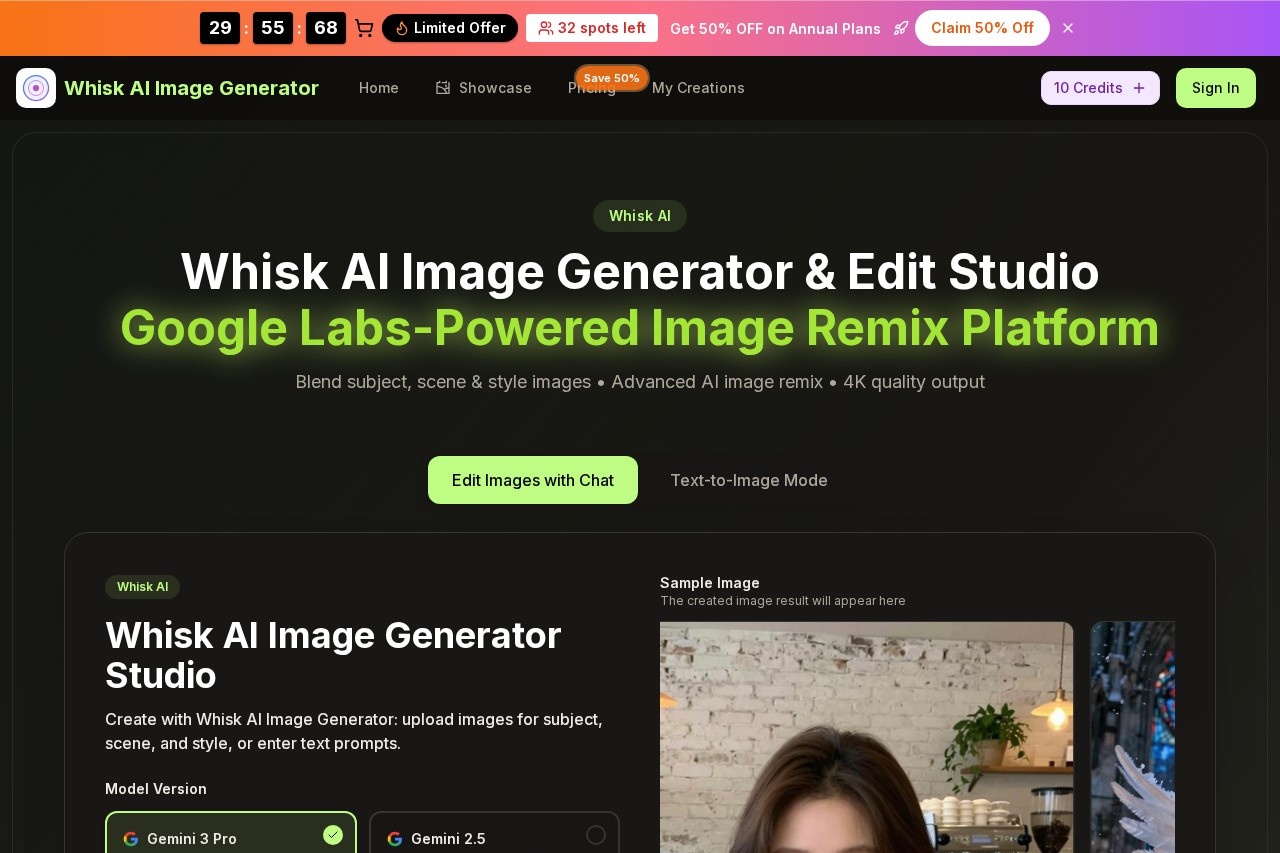Click the 32 spots left badge
Image resolution: width=1280 pixels, height=853 pixels.
coord(592,28)
